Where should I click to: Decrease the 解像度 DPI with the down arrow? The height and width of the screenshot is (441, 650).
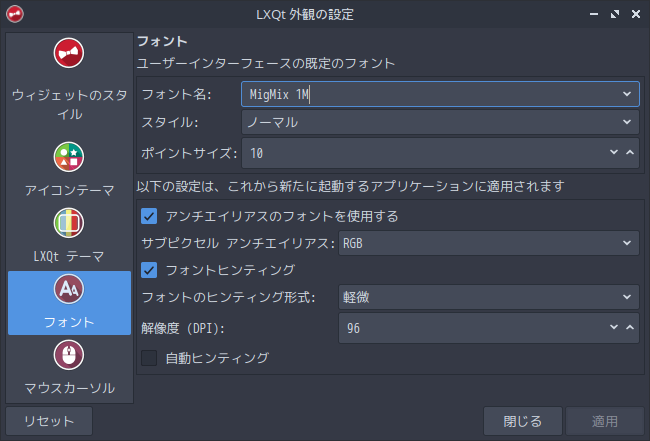click(x=614, y=327)
